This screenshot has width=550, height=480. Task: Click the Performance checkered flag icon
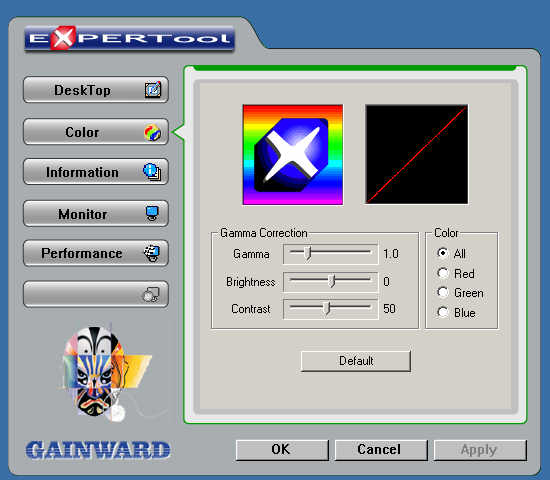tap(152, 253)
